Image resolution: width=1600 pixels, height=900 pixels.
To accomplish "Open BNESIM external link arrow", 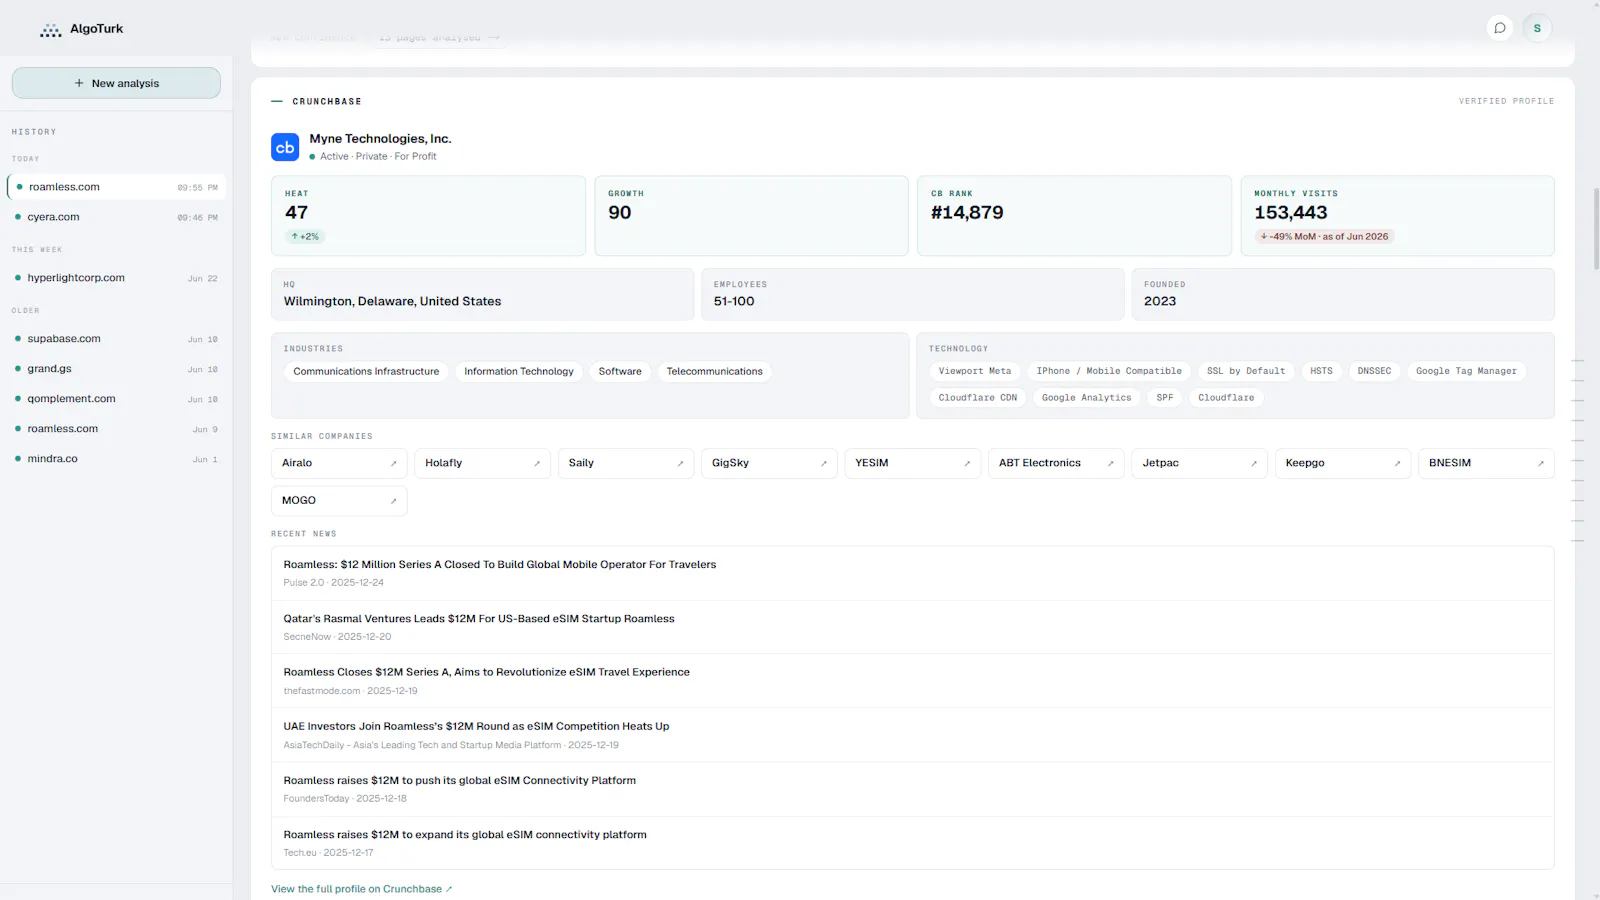I will click(x=1541, y=463).
